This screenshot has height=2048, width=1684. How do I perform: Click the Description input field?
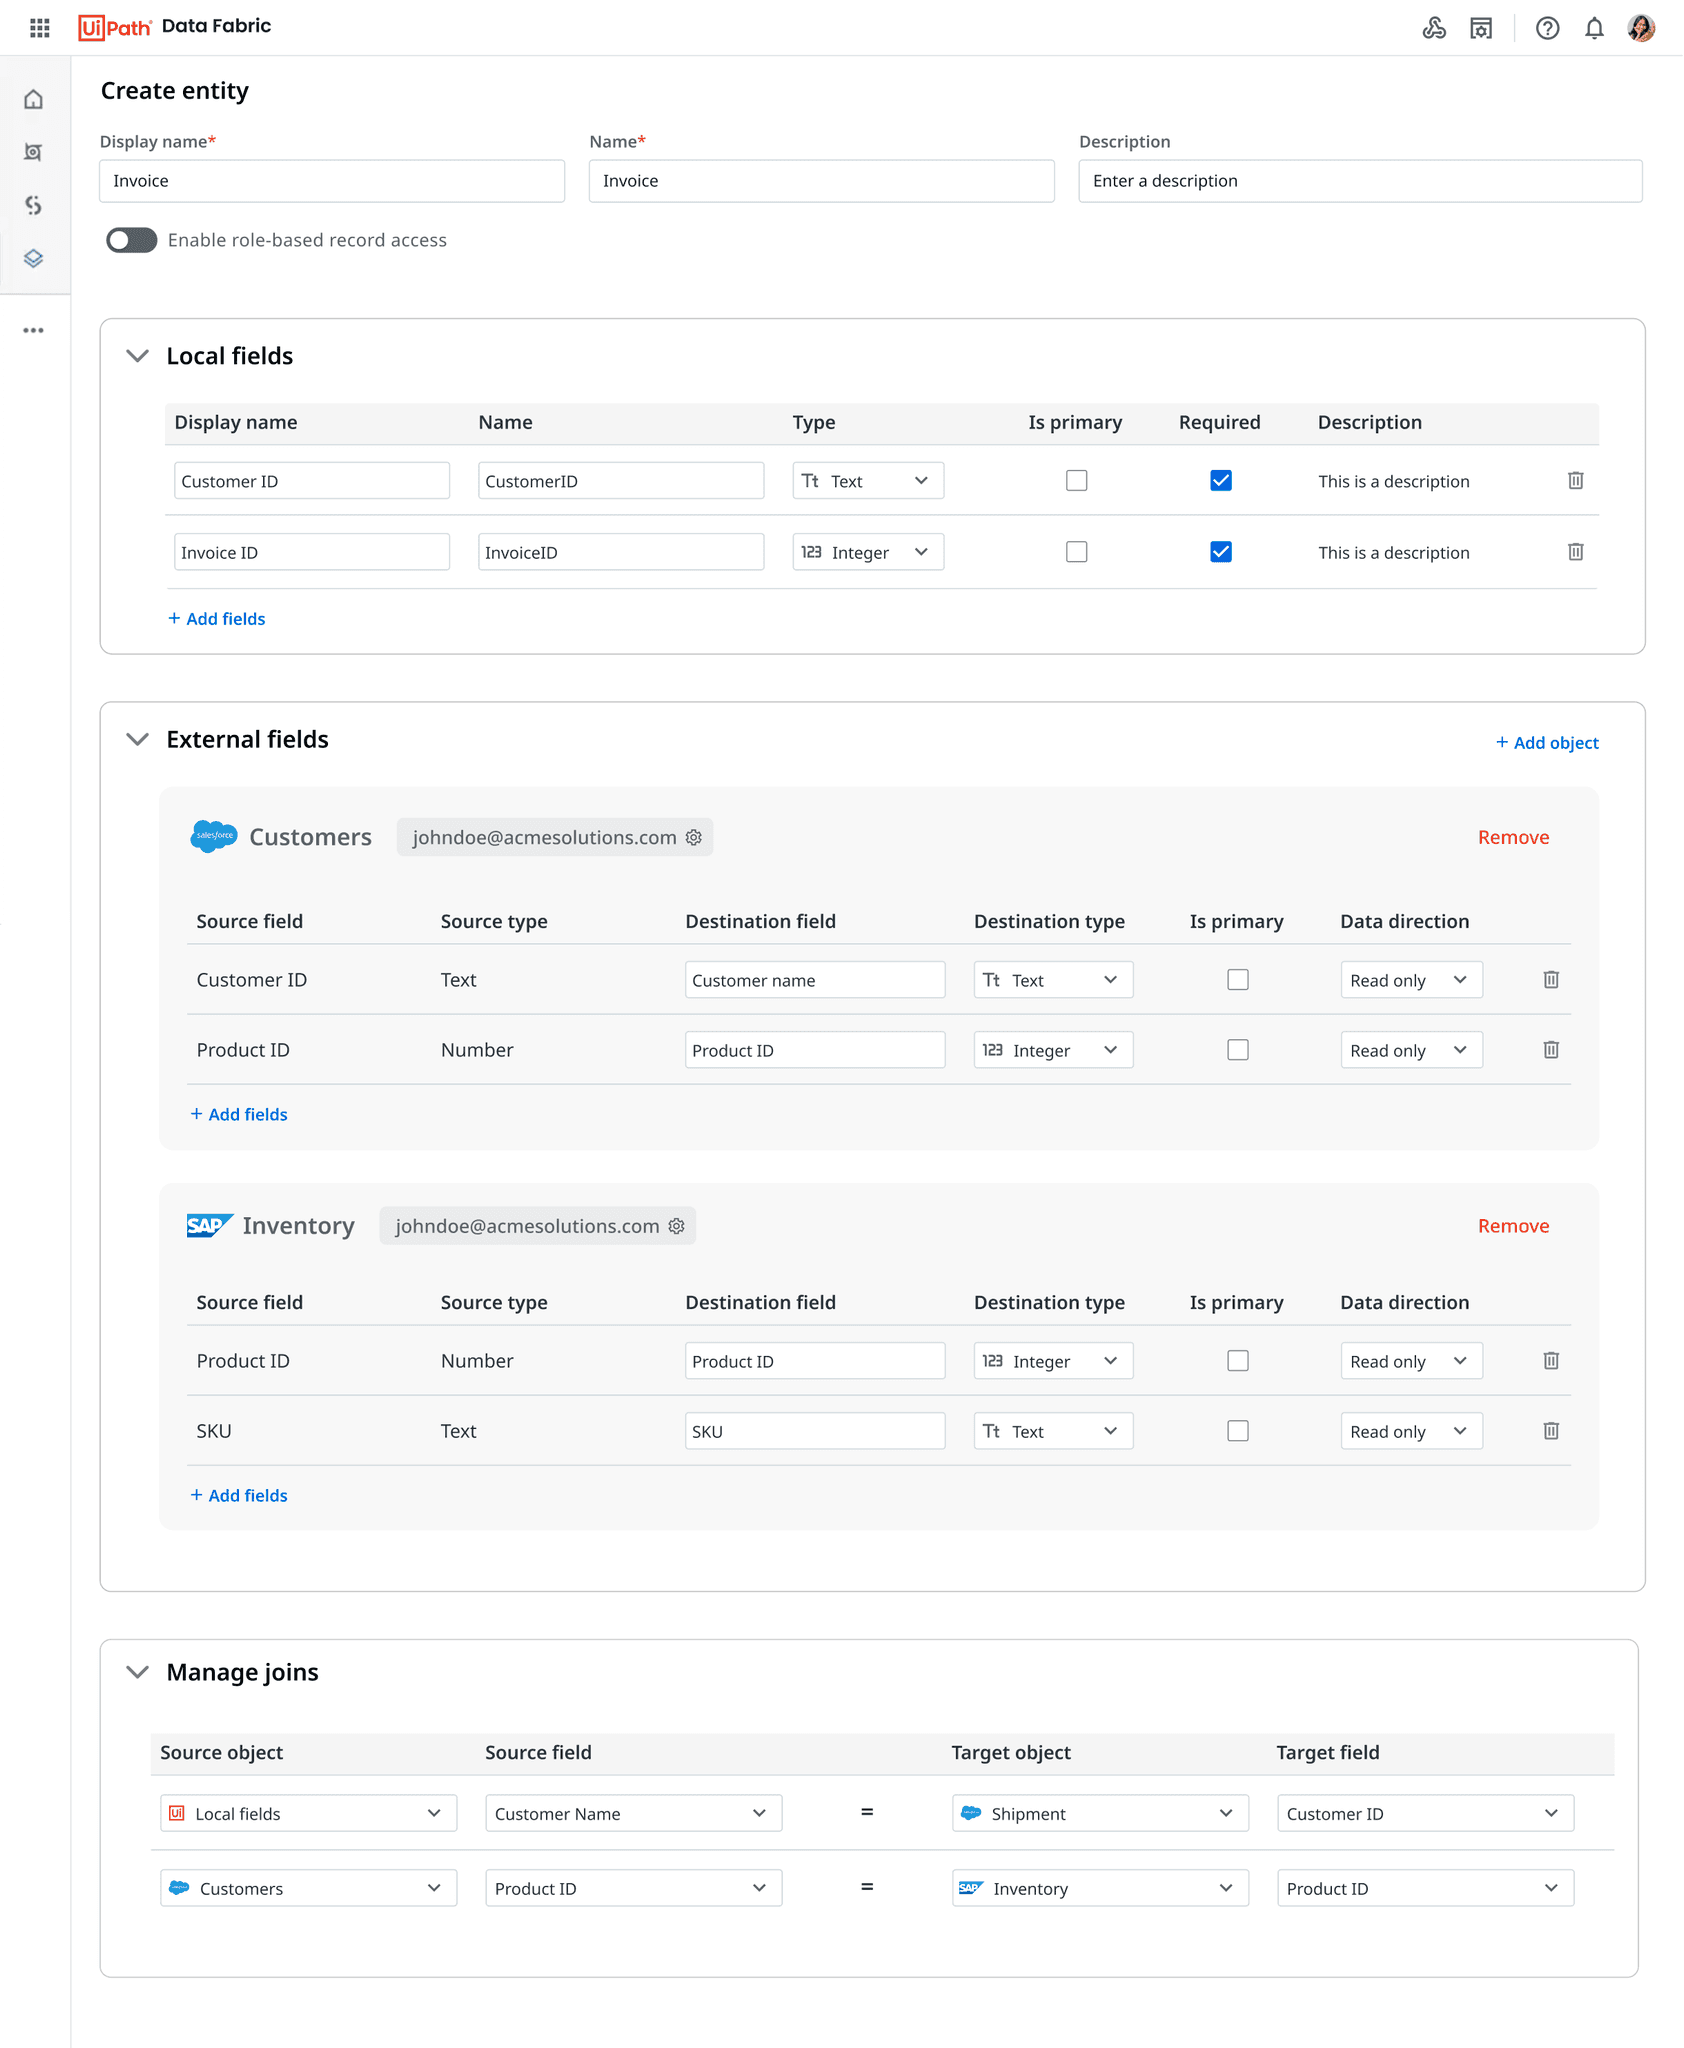tap(1360, 181)
